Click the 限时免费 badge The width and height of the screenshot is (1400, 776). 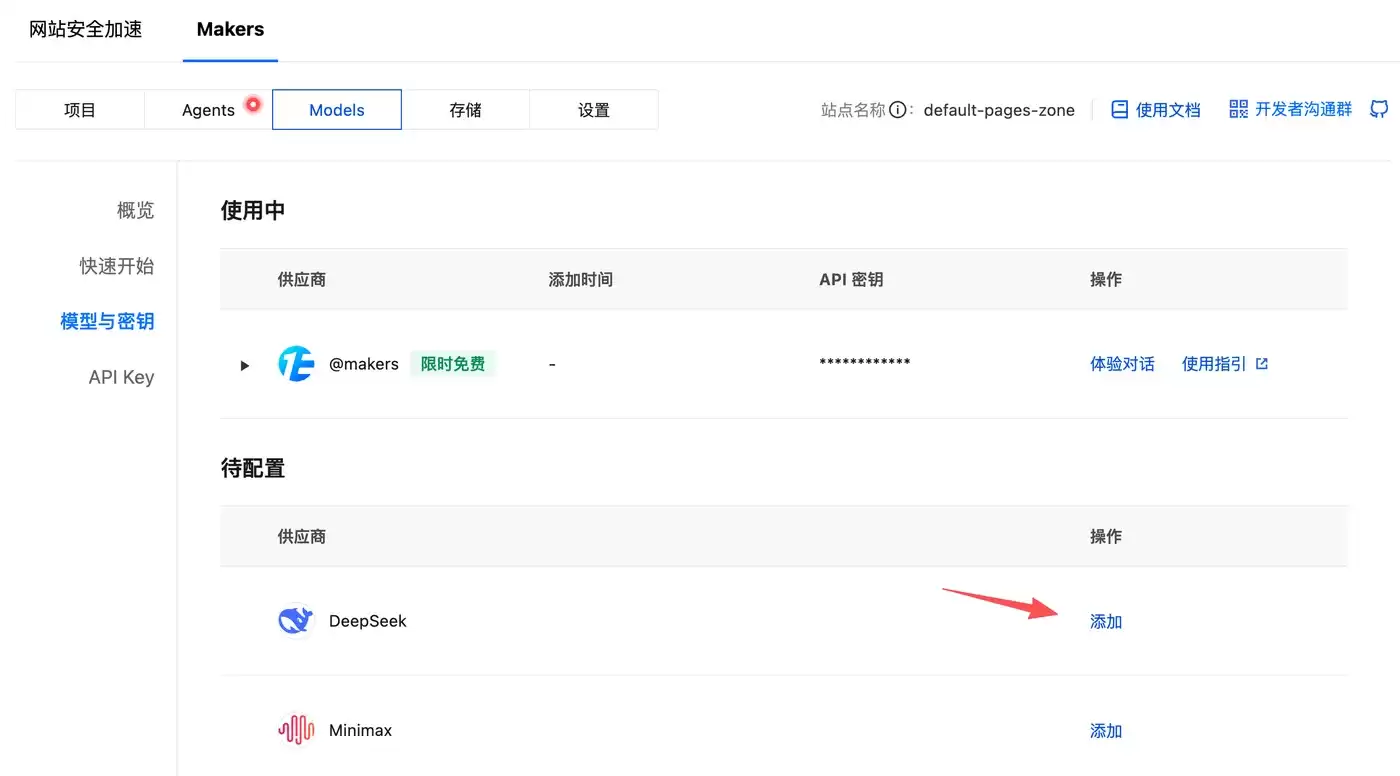point(453,364)
